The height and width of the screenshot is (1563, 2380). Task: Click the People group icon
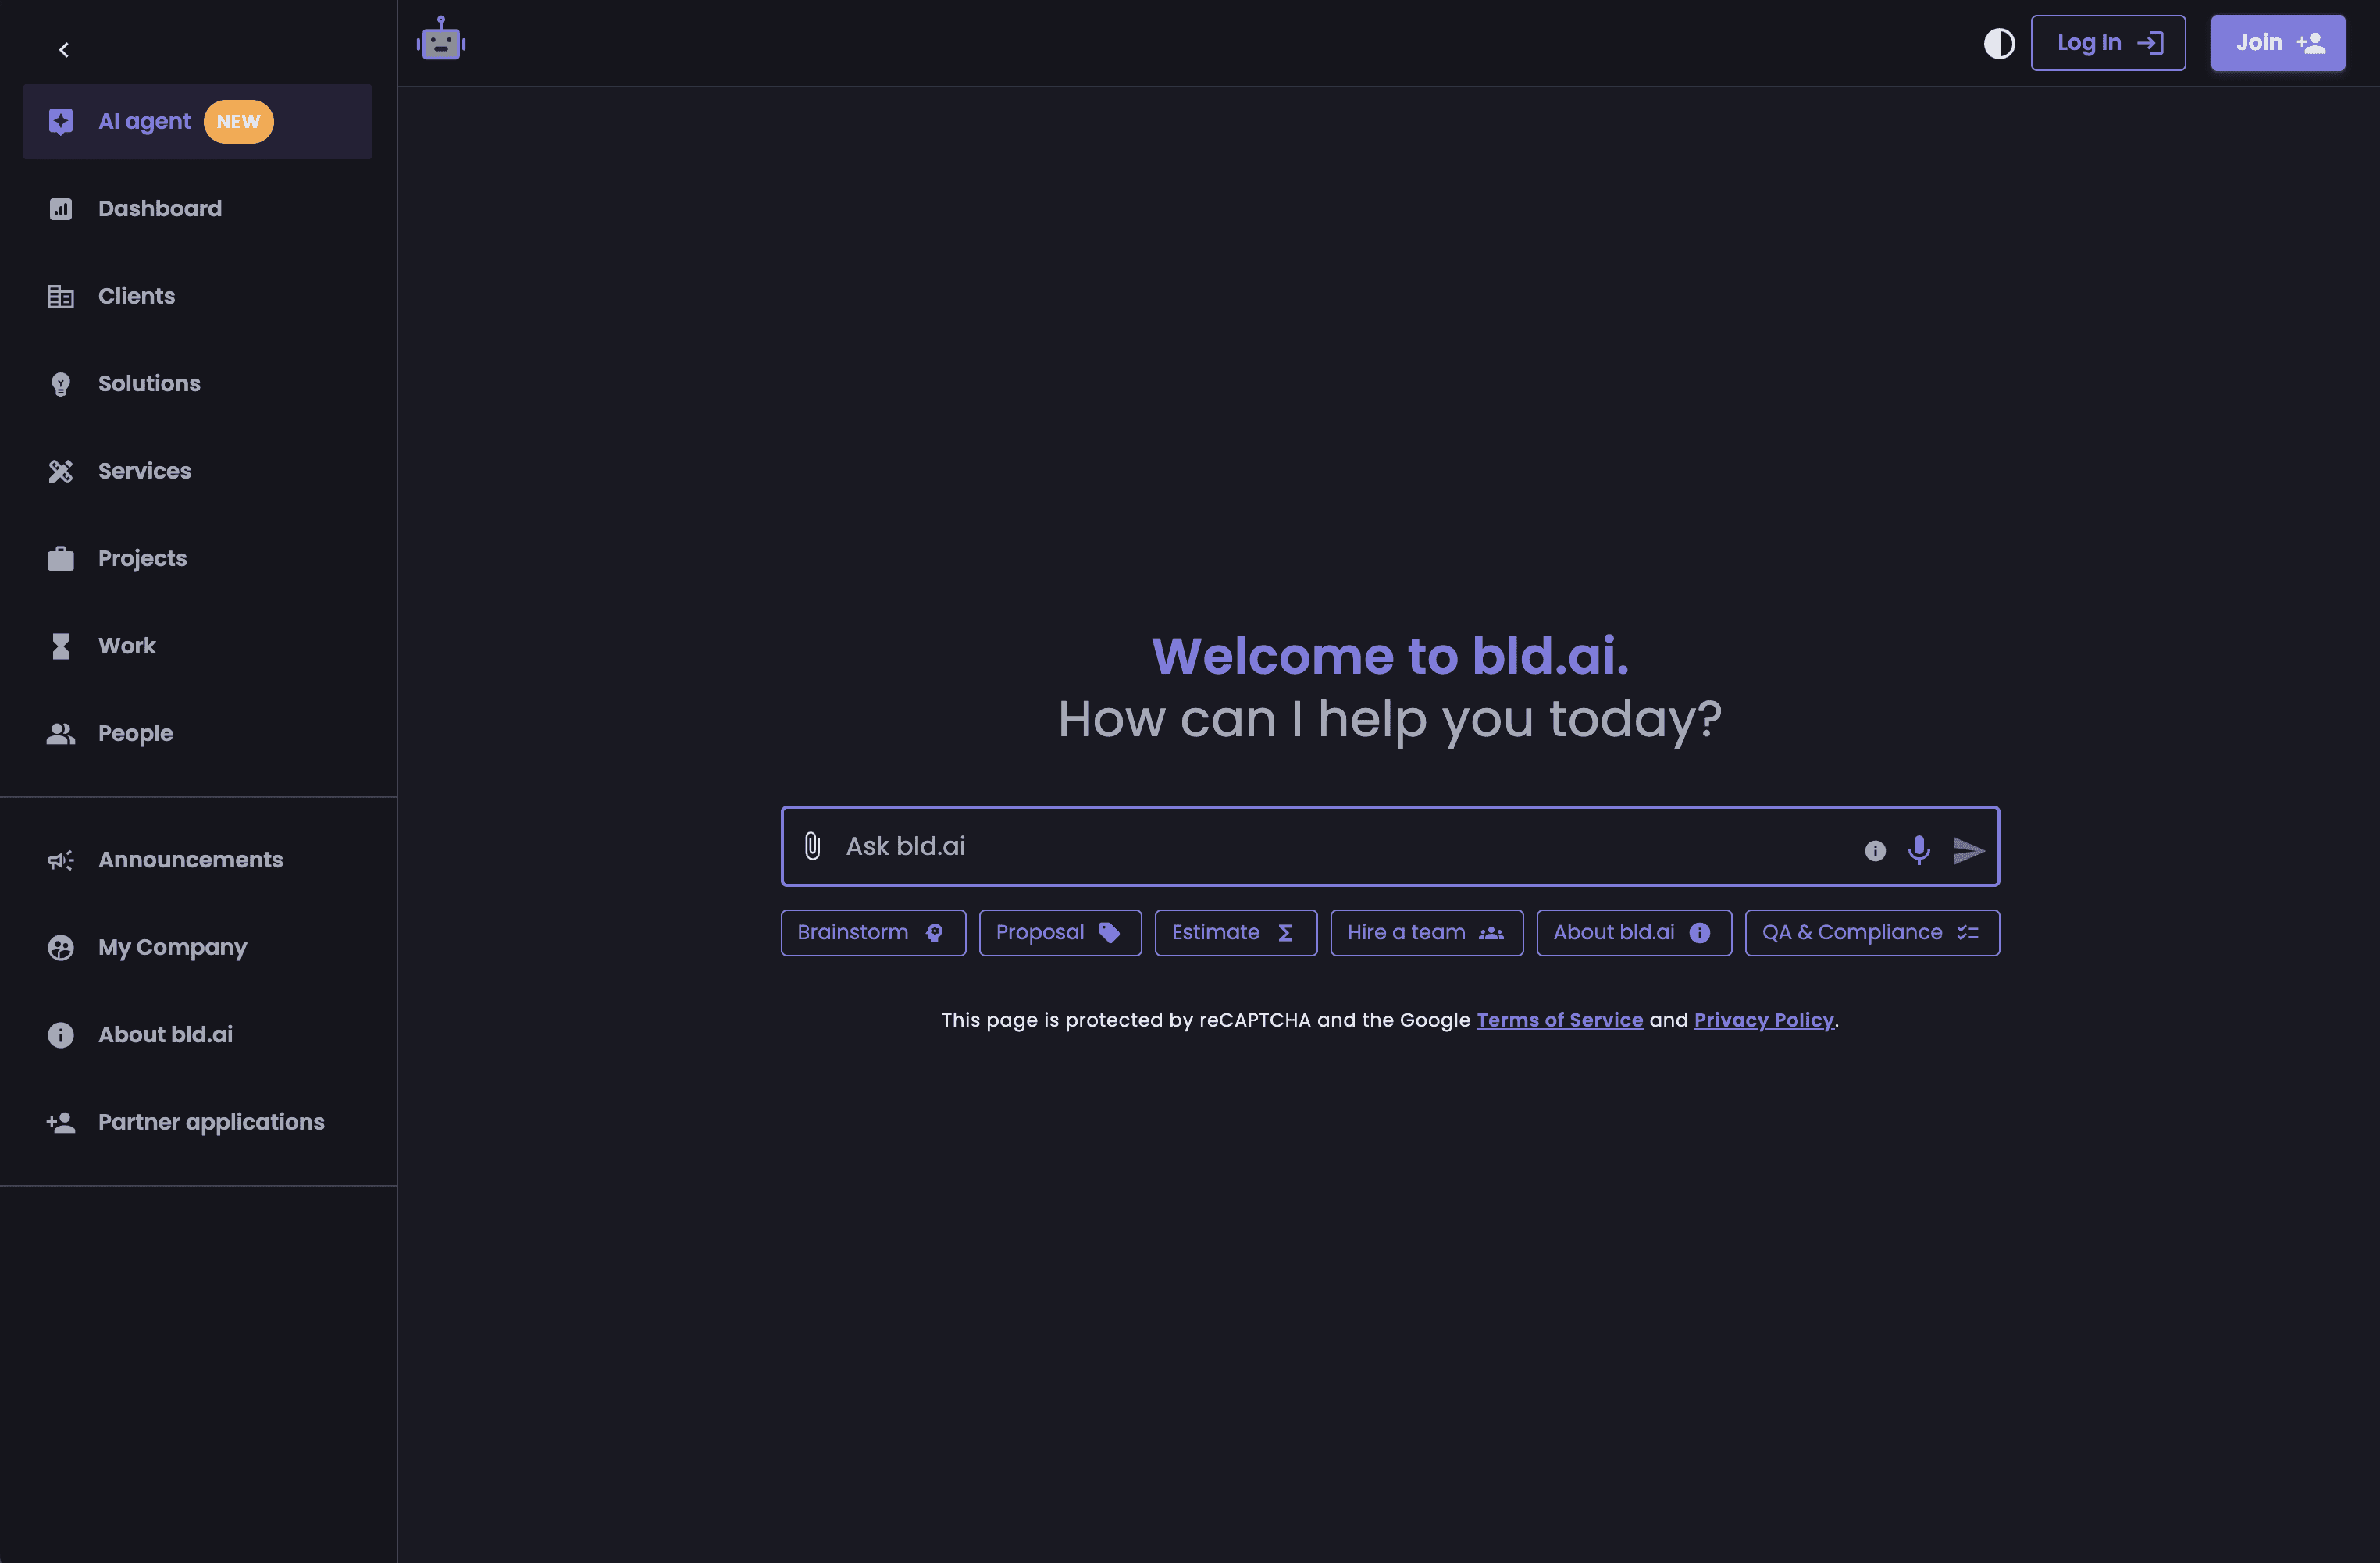pos(61,734)
